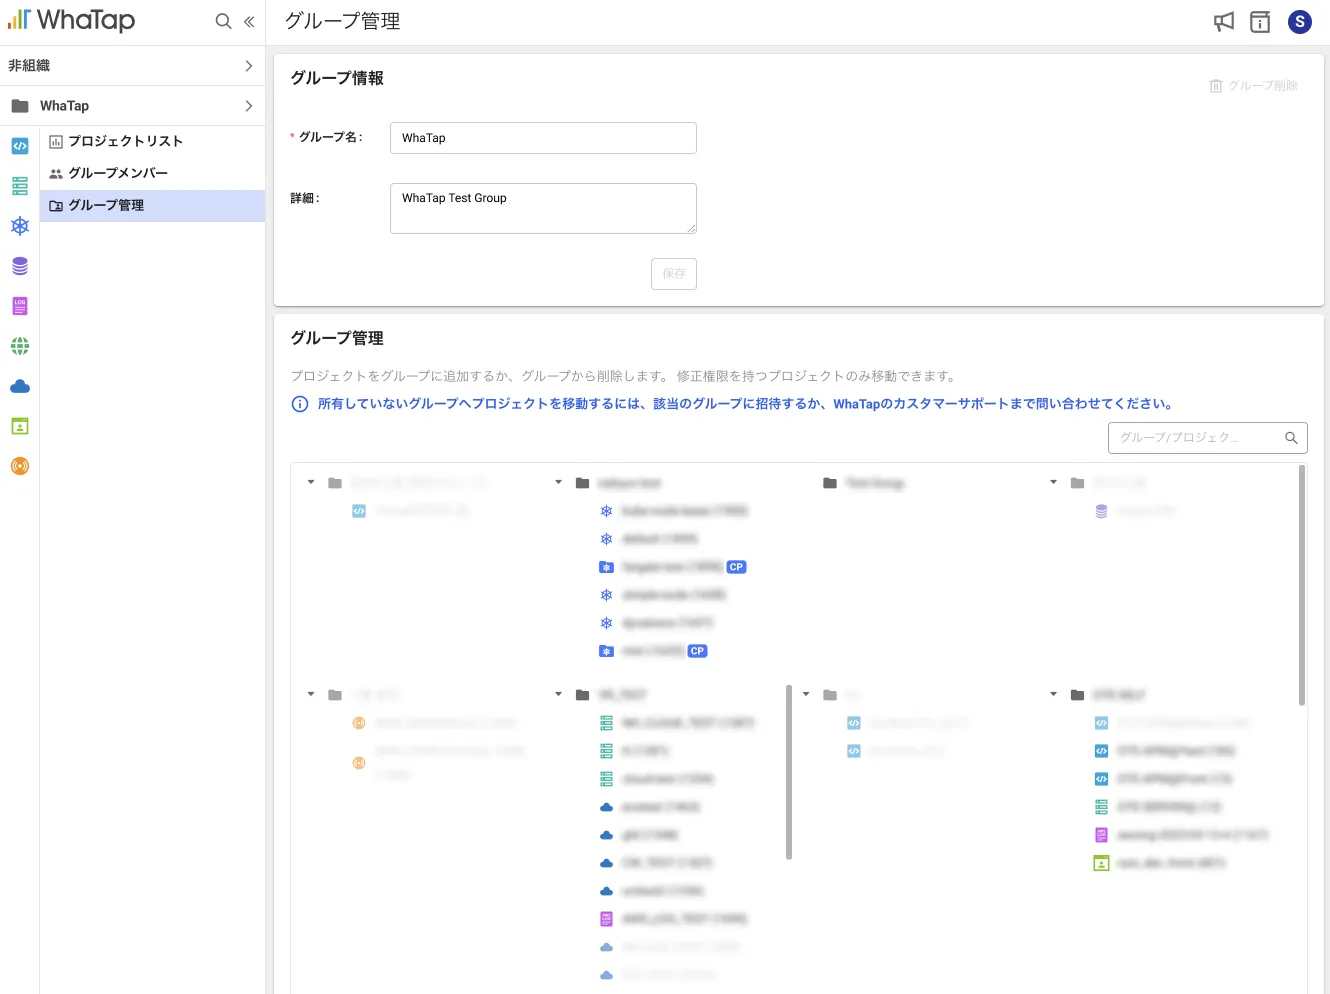The height and width of the screenshot is (994, 1330).
Task: Open the orange broadcast sidebar icon
Action: [20, 466]
